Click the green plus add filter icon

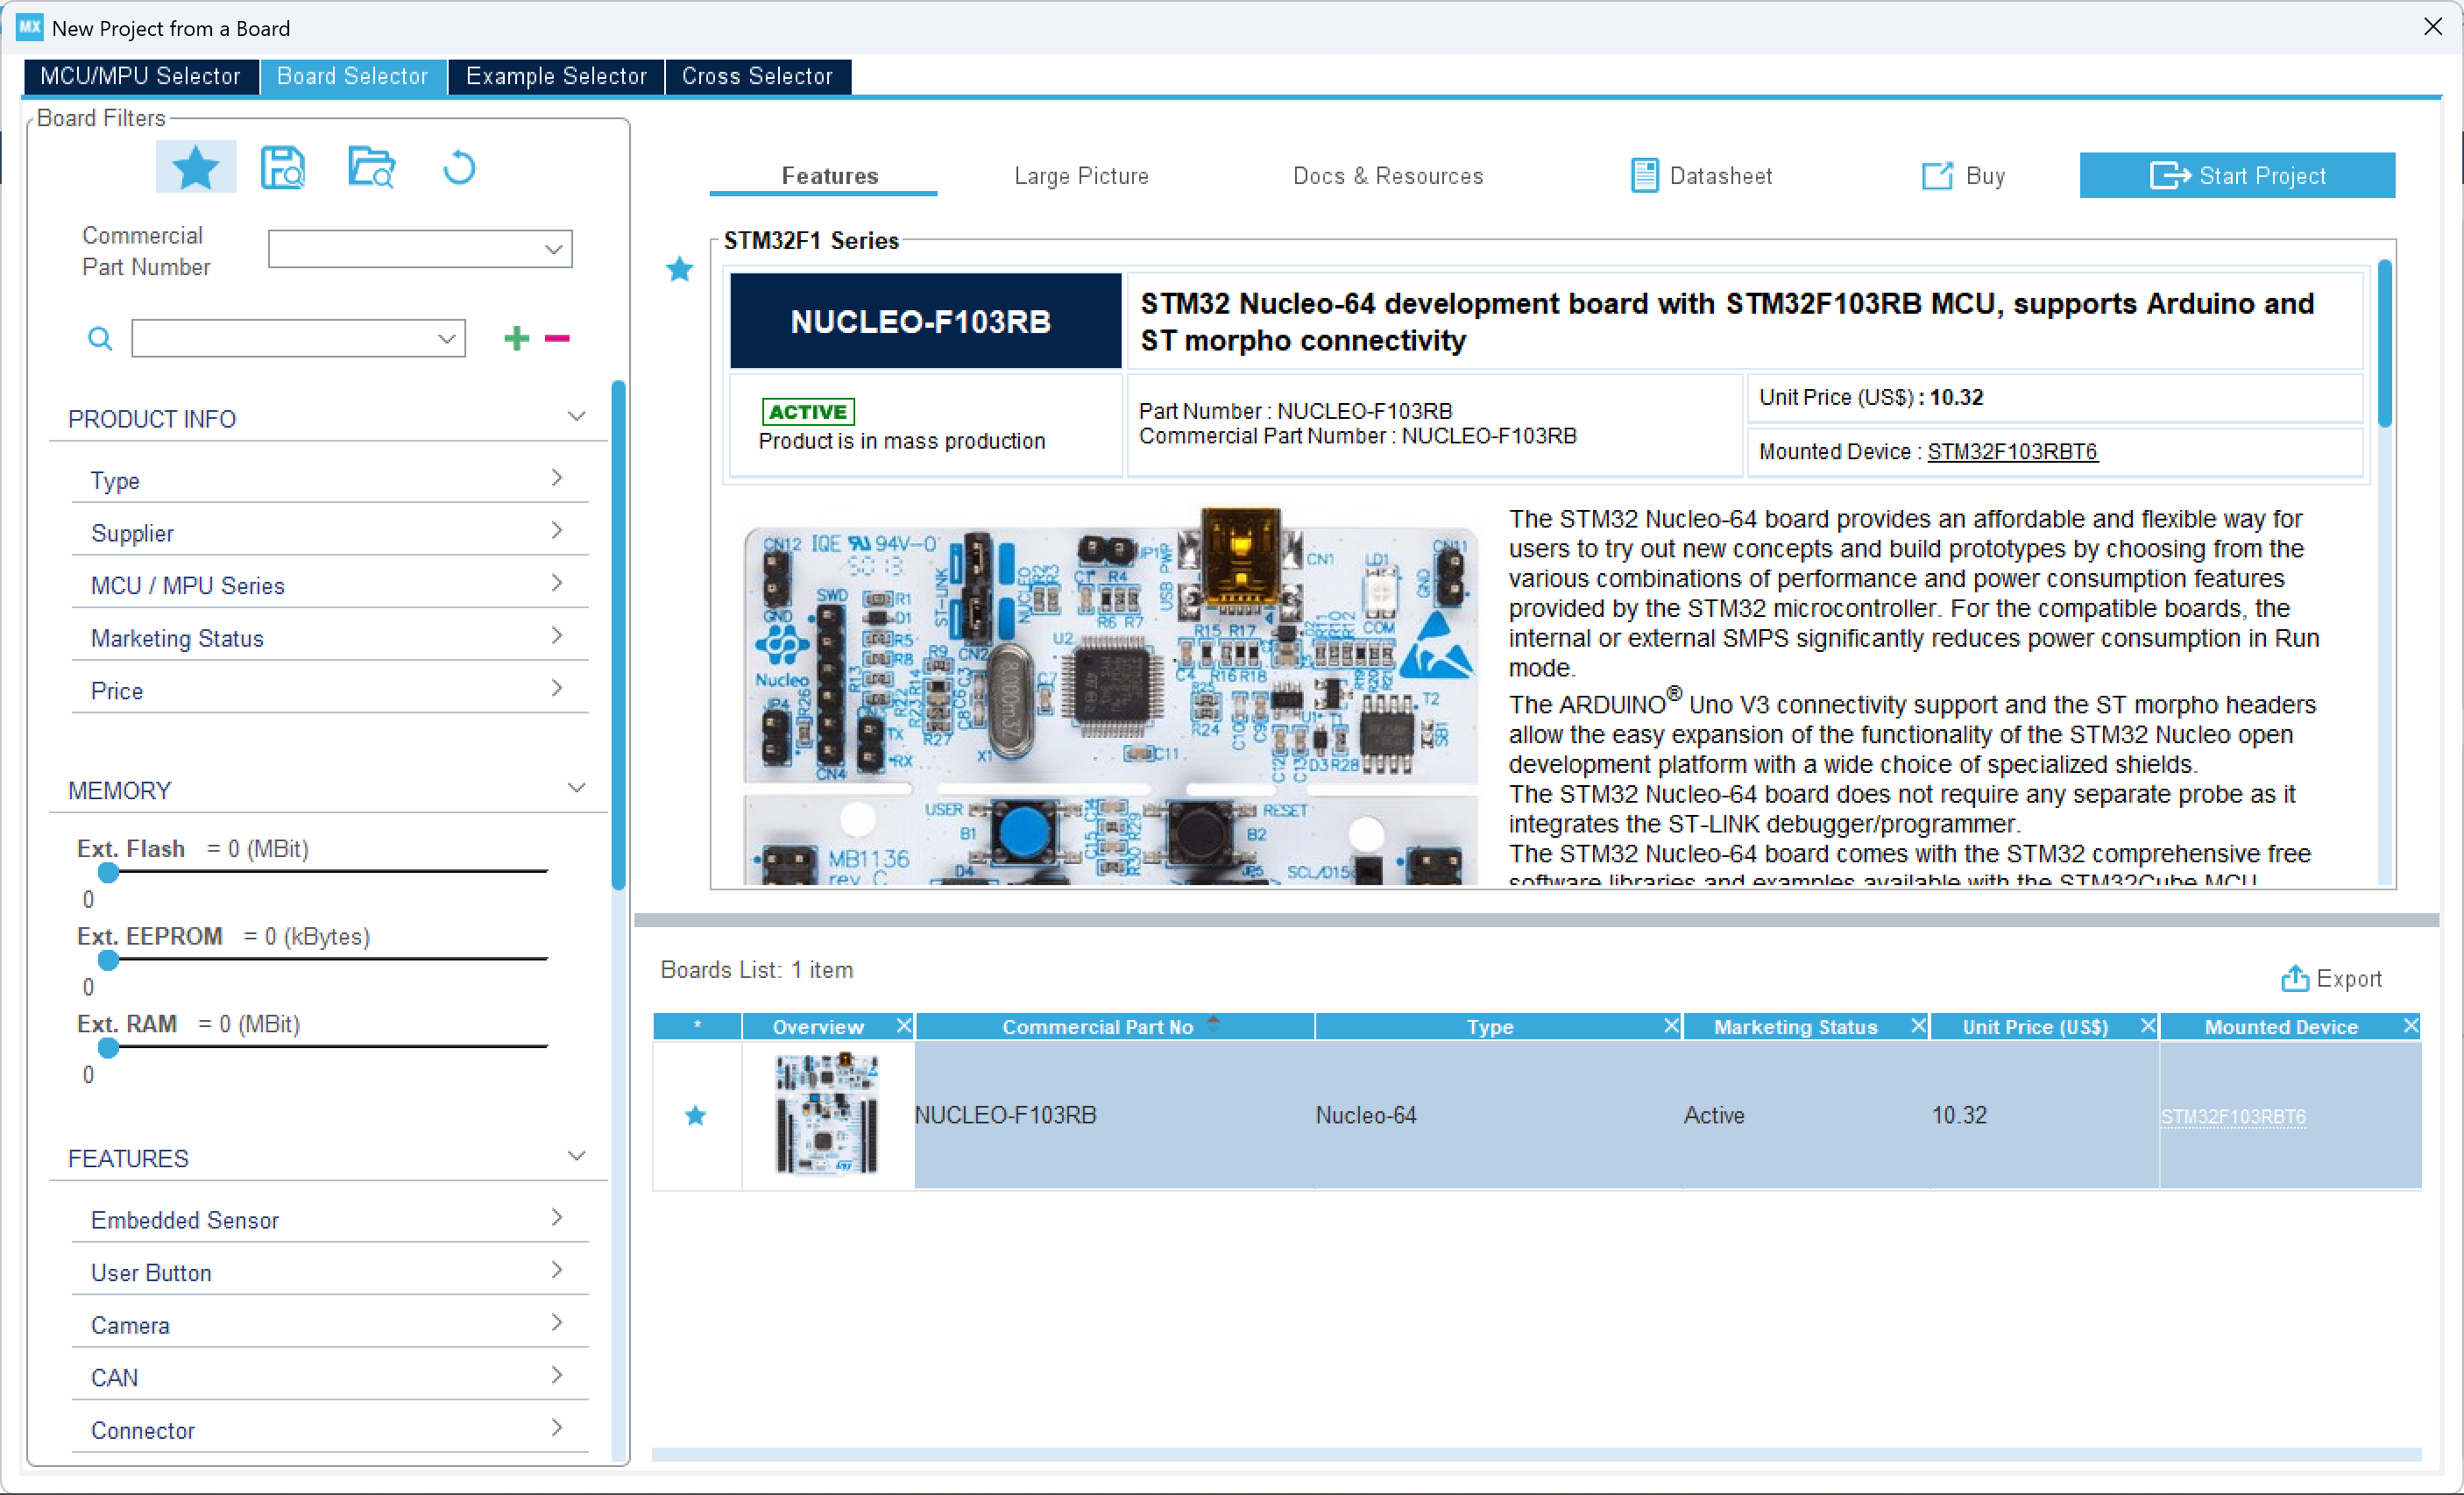pyautogui.click(x=516, y=338)
